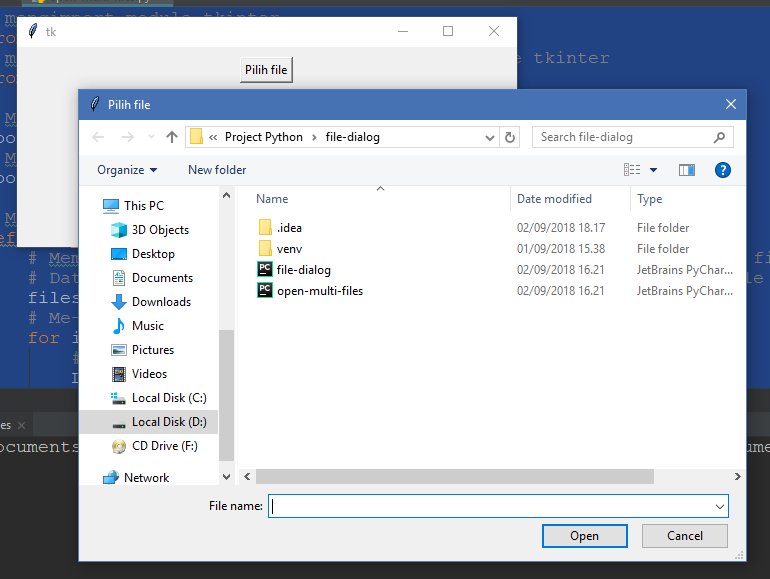Click the search magnifier icon

[x=719, y=137]
